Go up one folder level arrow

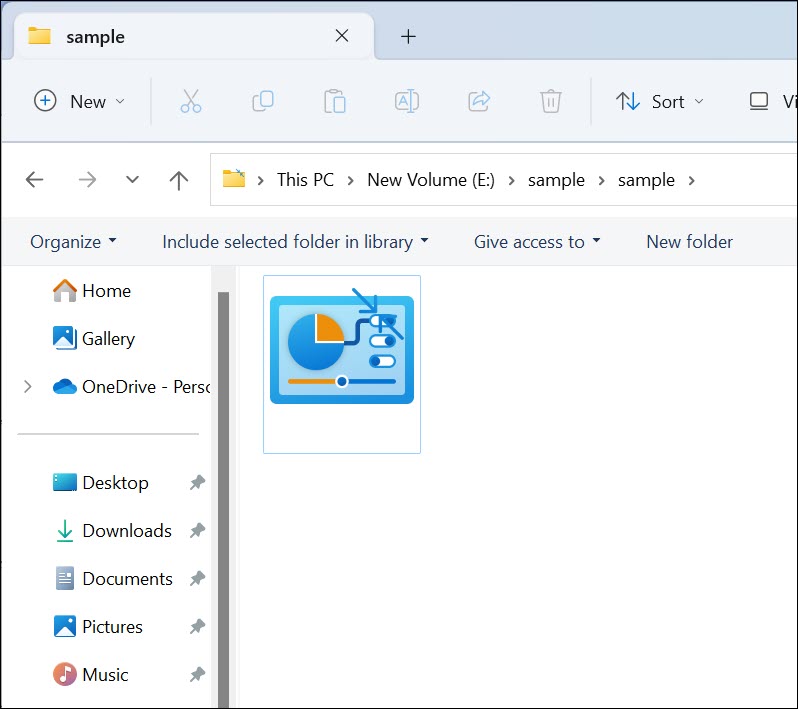click(x=179, y=180)
